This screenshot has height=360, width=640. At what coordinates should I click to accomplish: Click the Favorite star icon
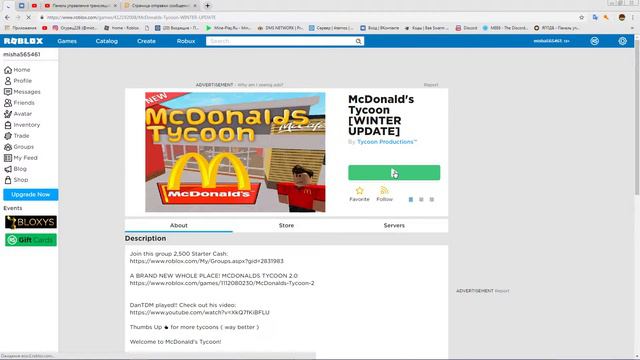click(x=359, y=191)
